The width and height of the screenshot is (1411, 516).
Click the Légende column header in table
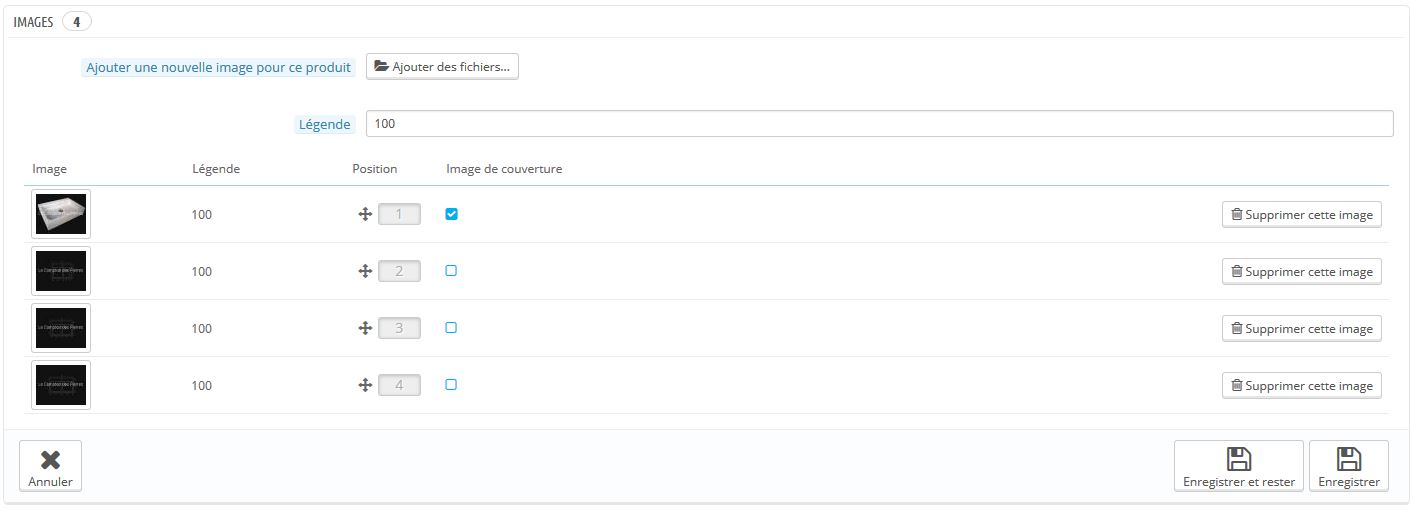click(216, 169)
